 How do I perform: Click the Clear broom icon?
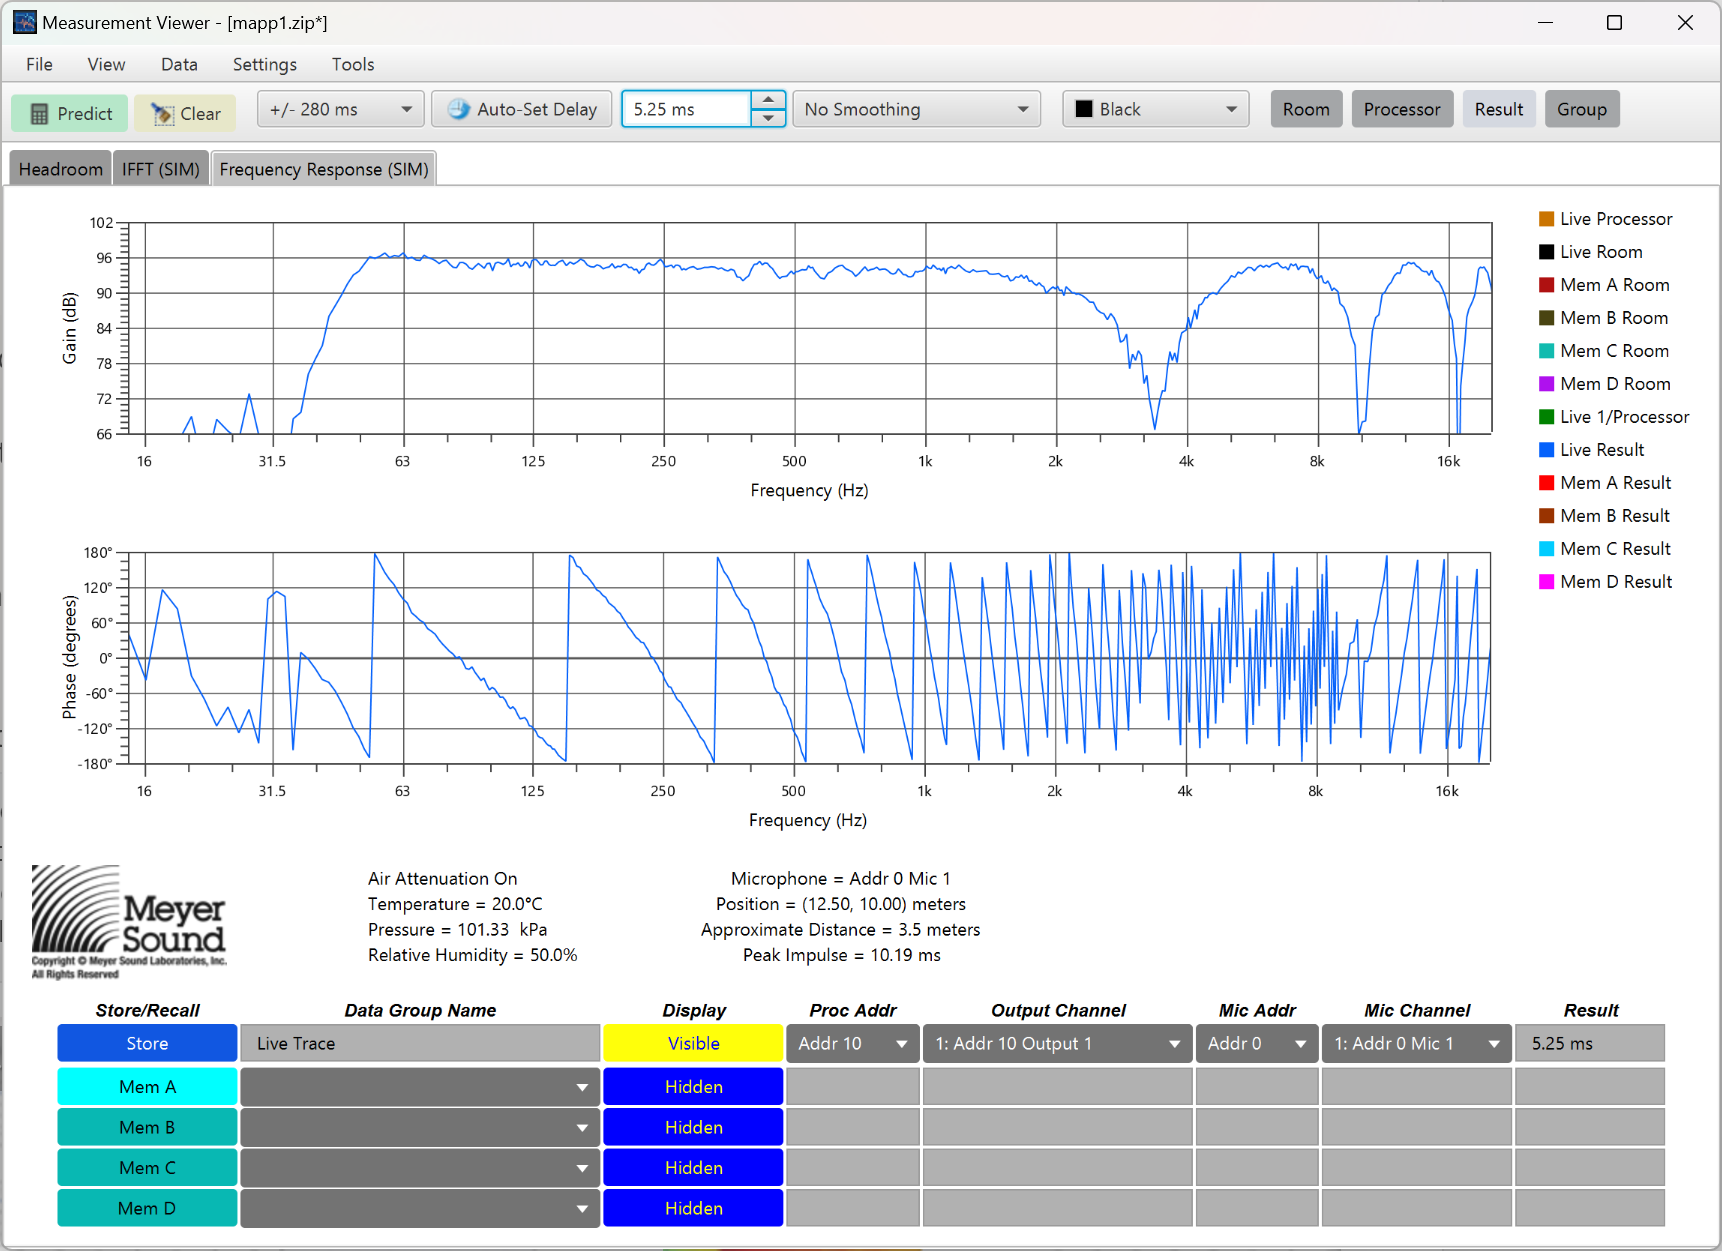(161, 114)
